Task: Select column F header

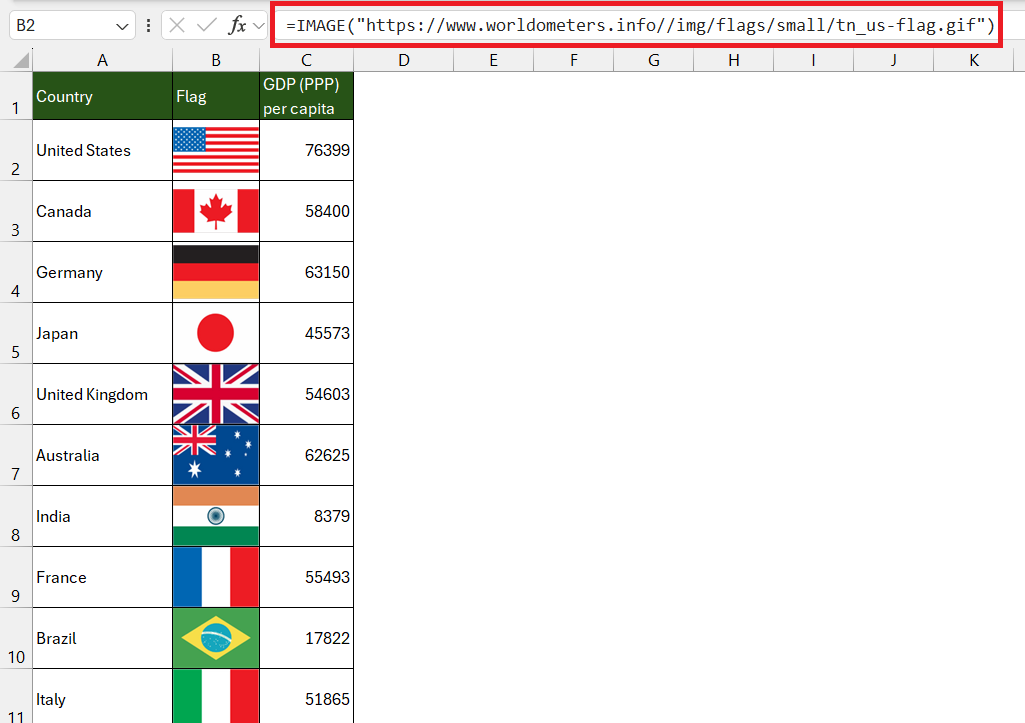Action: click(573, 61)
